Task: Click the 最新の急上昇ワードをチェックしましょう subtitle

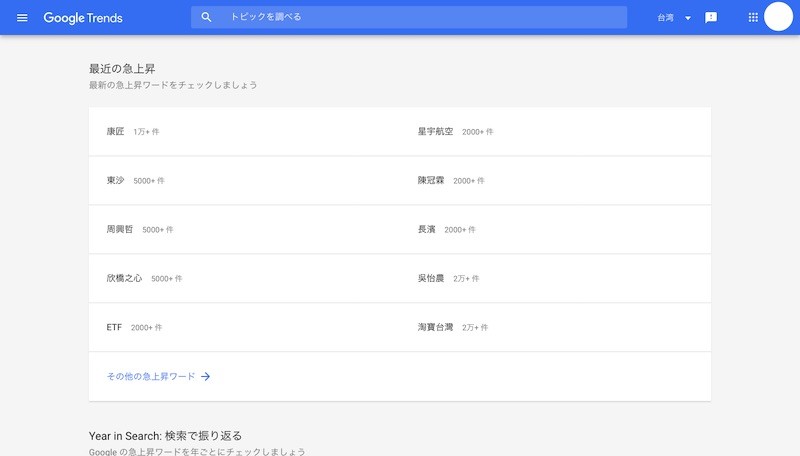Action: [173, 85]
